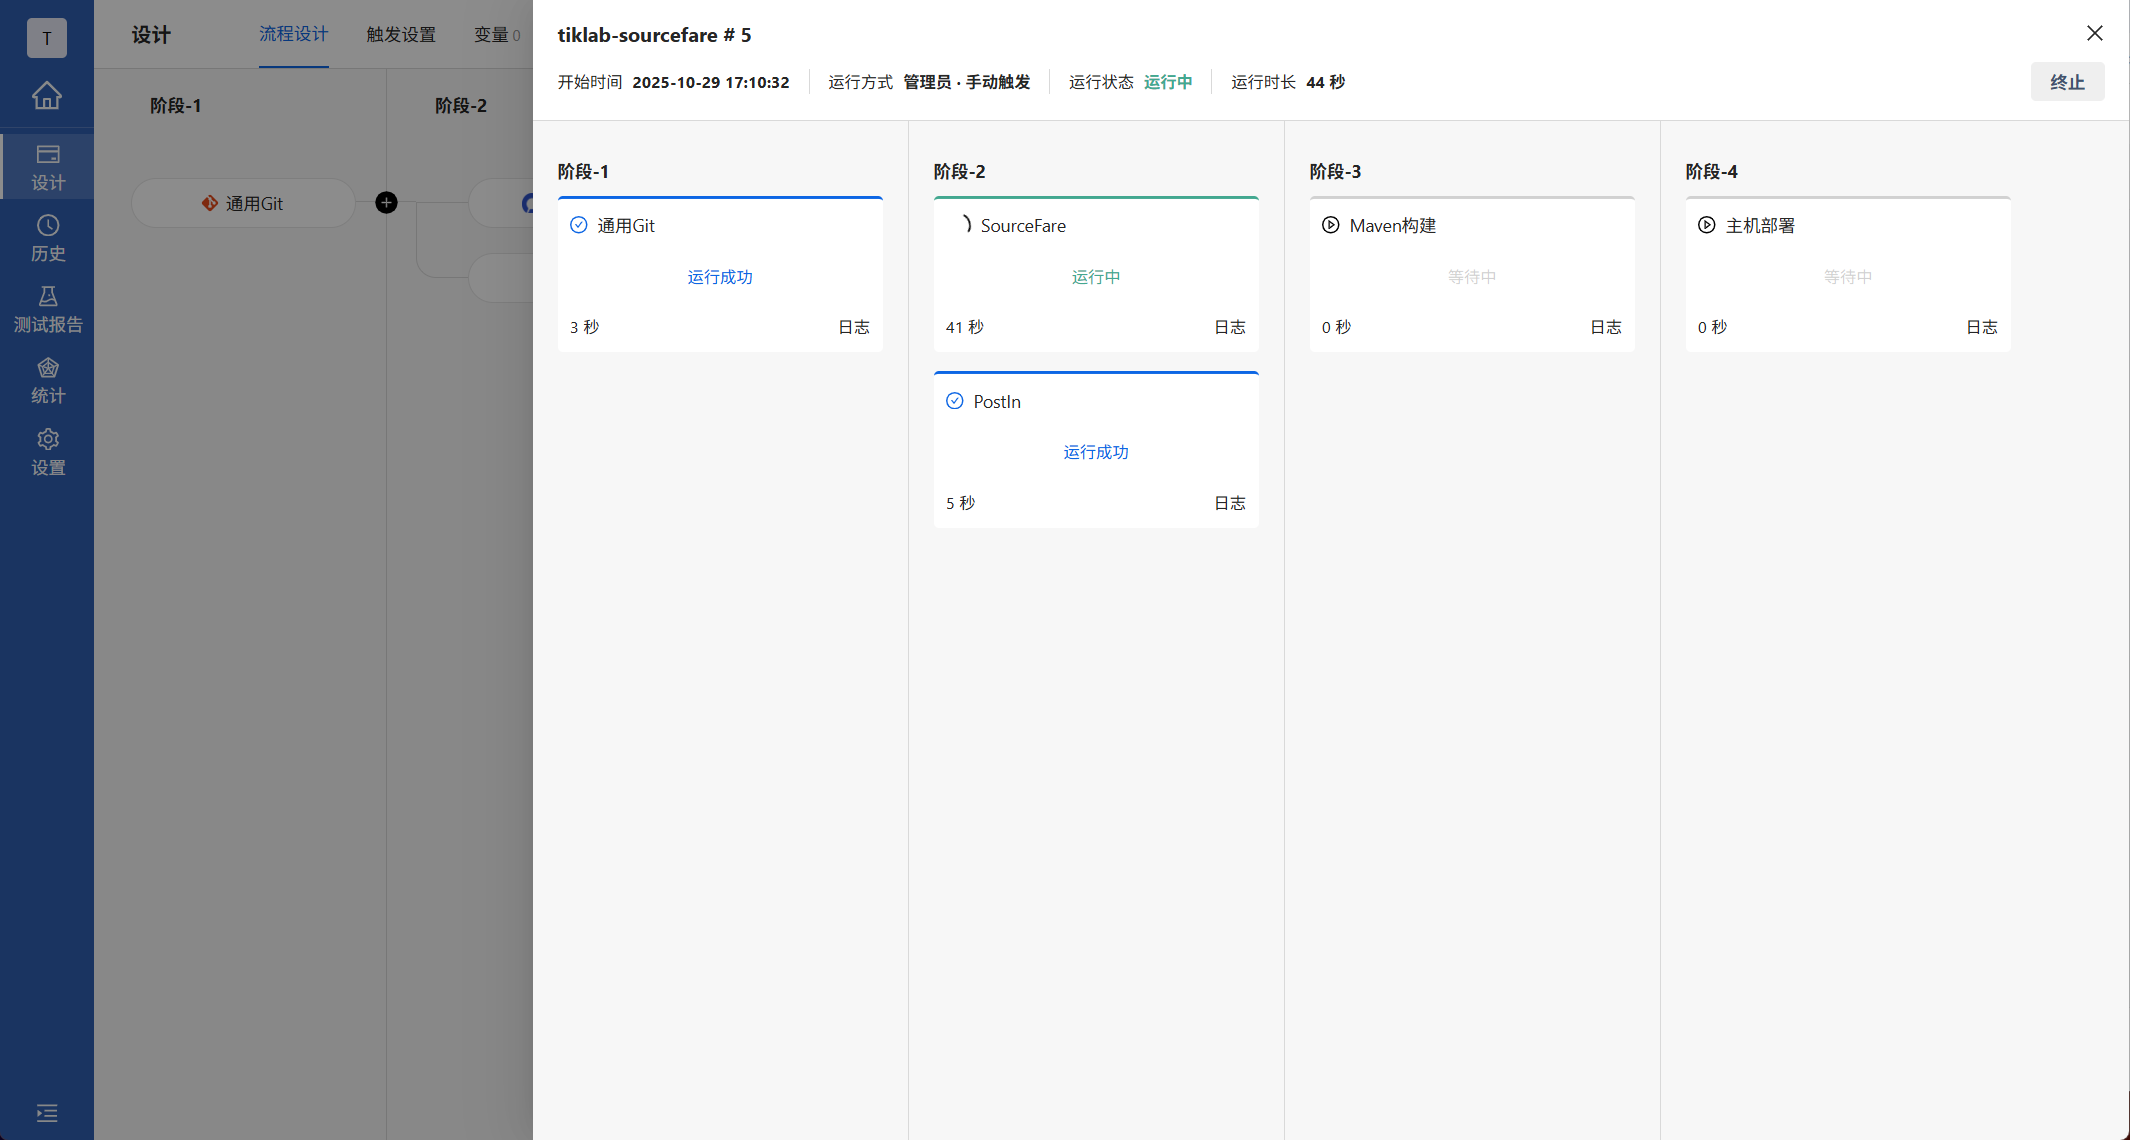This screenshot has width=2130, height=1140.
Task: Close the run details panel
Action: click(x=2094, y=33)
